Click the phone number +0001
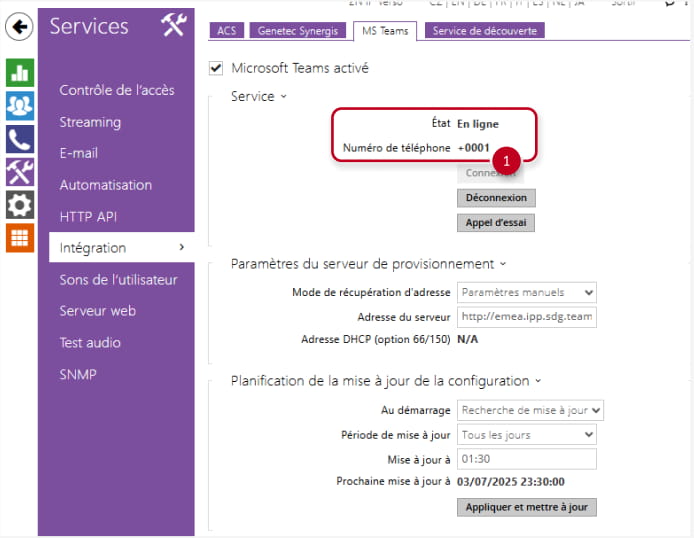The height and width of the screenshot is (538, 694). click(x=473, y=148)
